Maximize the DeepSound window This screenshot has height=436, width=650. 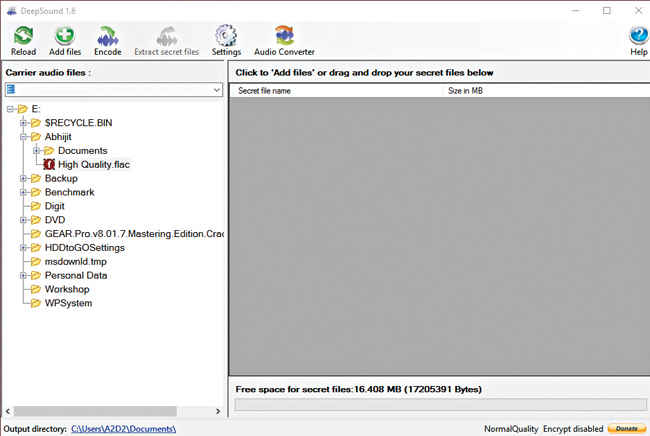click(x=606, y=11)
